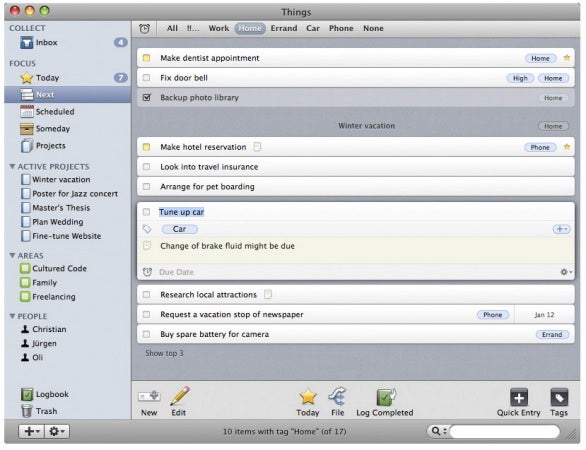Viewport: 586px width, 450px height.
Task: Click alarm clock icon in tag bar
Action: pyautogui.click(x=145, y=28)
